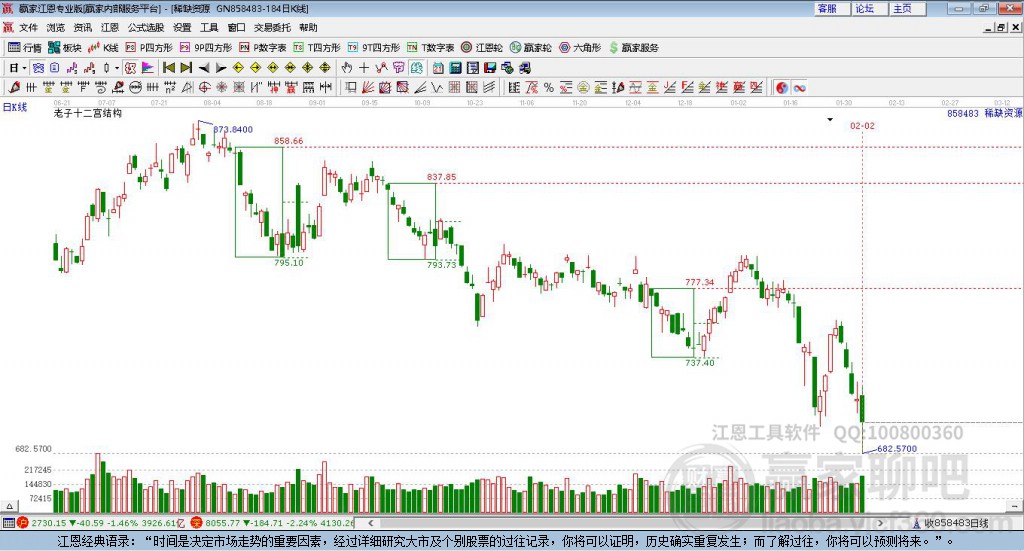The height and width of the screenshot is (551, 1024).
Task: Click the 日K线 label at chart corner
Action: click(14, 107)
